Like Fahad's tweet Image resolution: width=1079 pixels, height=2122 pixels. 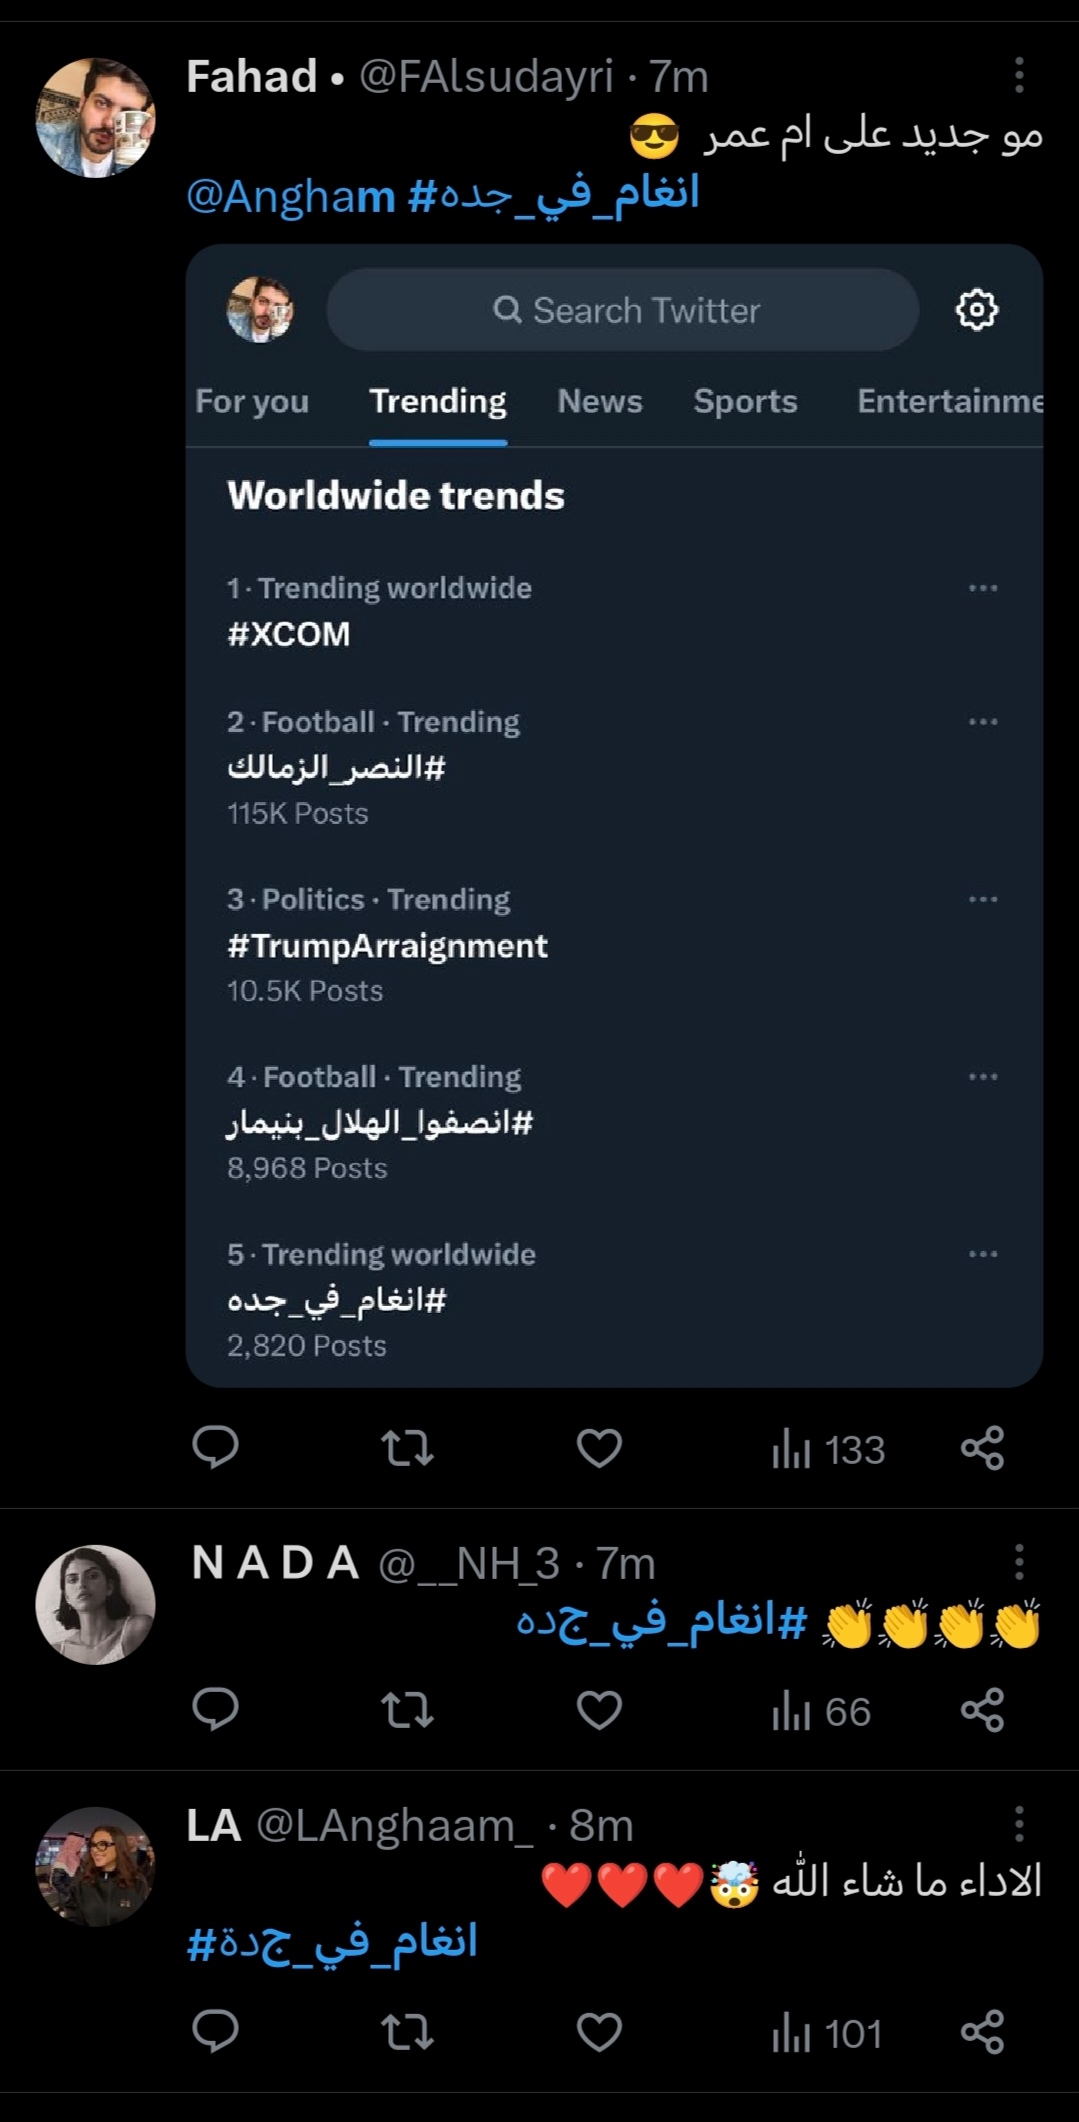click(x=599, y=1447)
